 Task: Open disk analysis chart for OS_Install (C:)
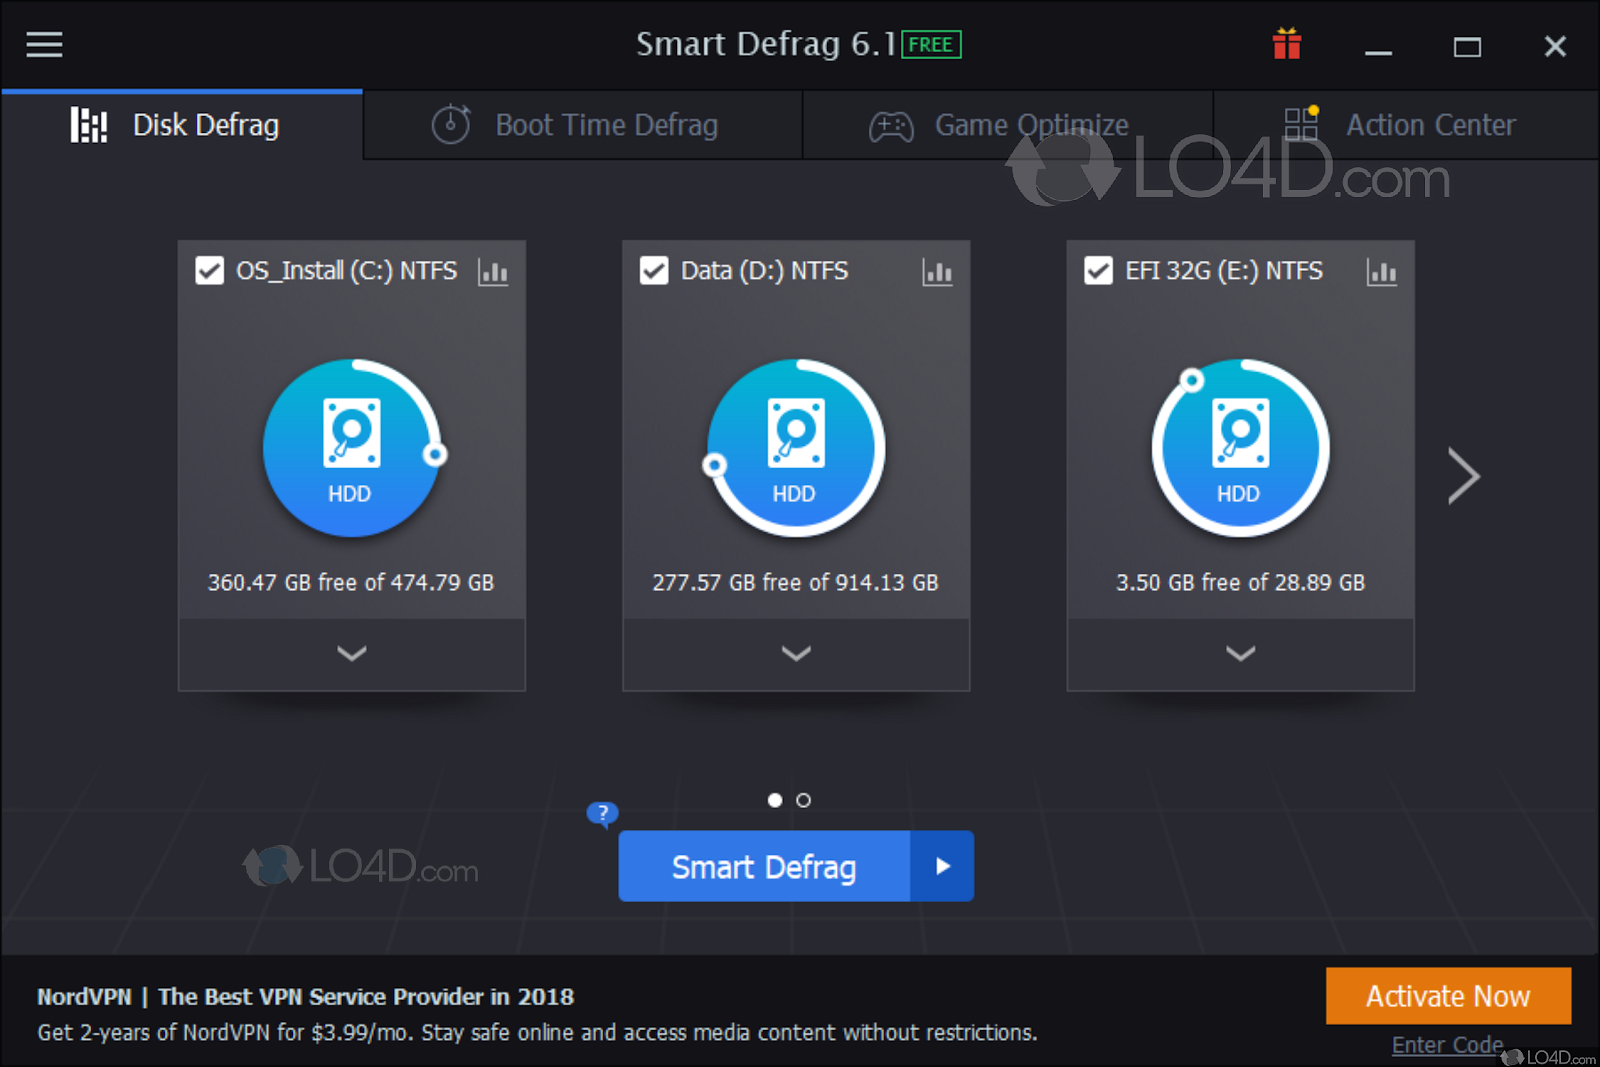point(493,272)
